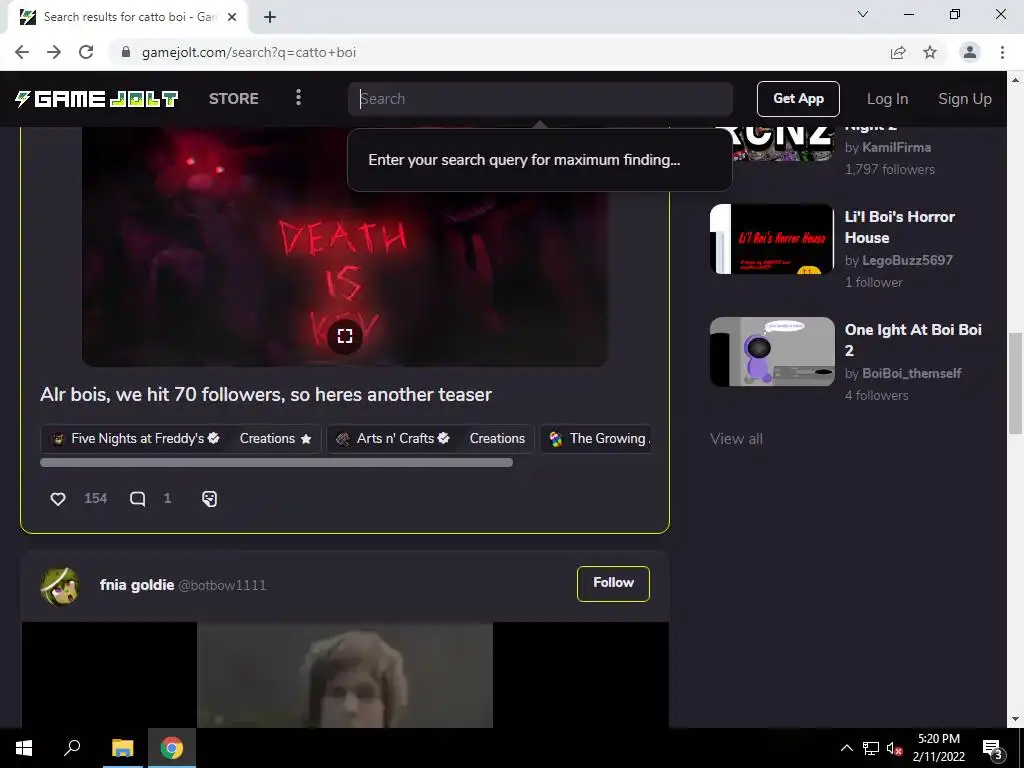Image resolution: width=1024 pixels, height=768 pixels.
Task: Open the Log In link
Action: click(x=887, y=99)
